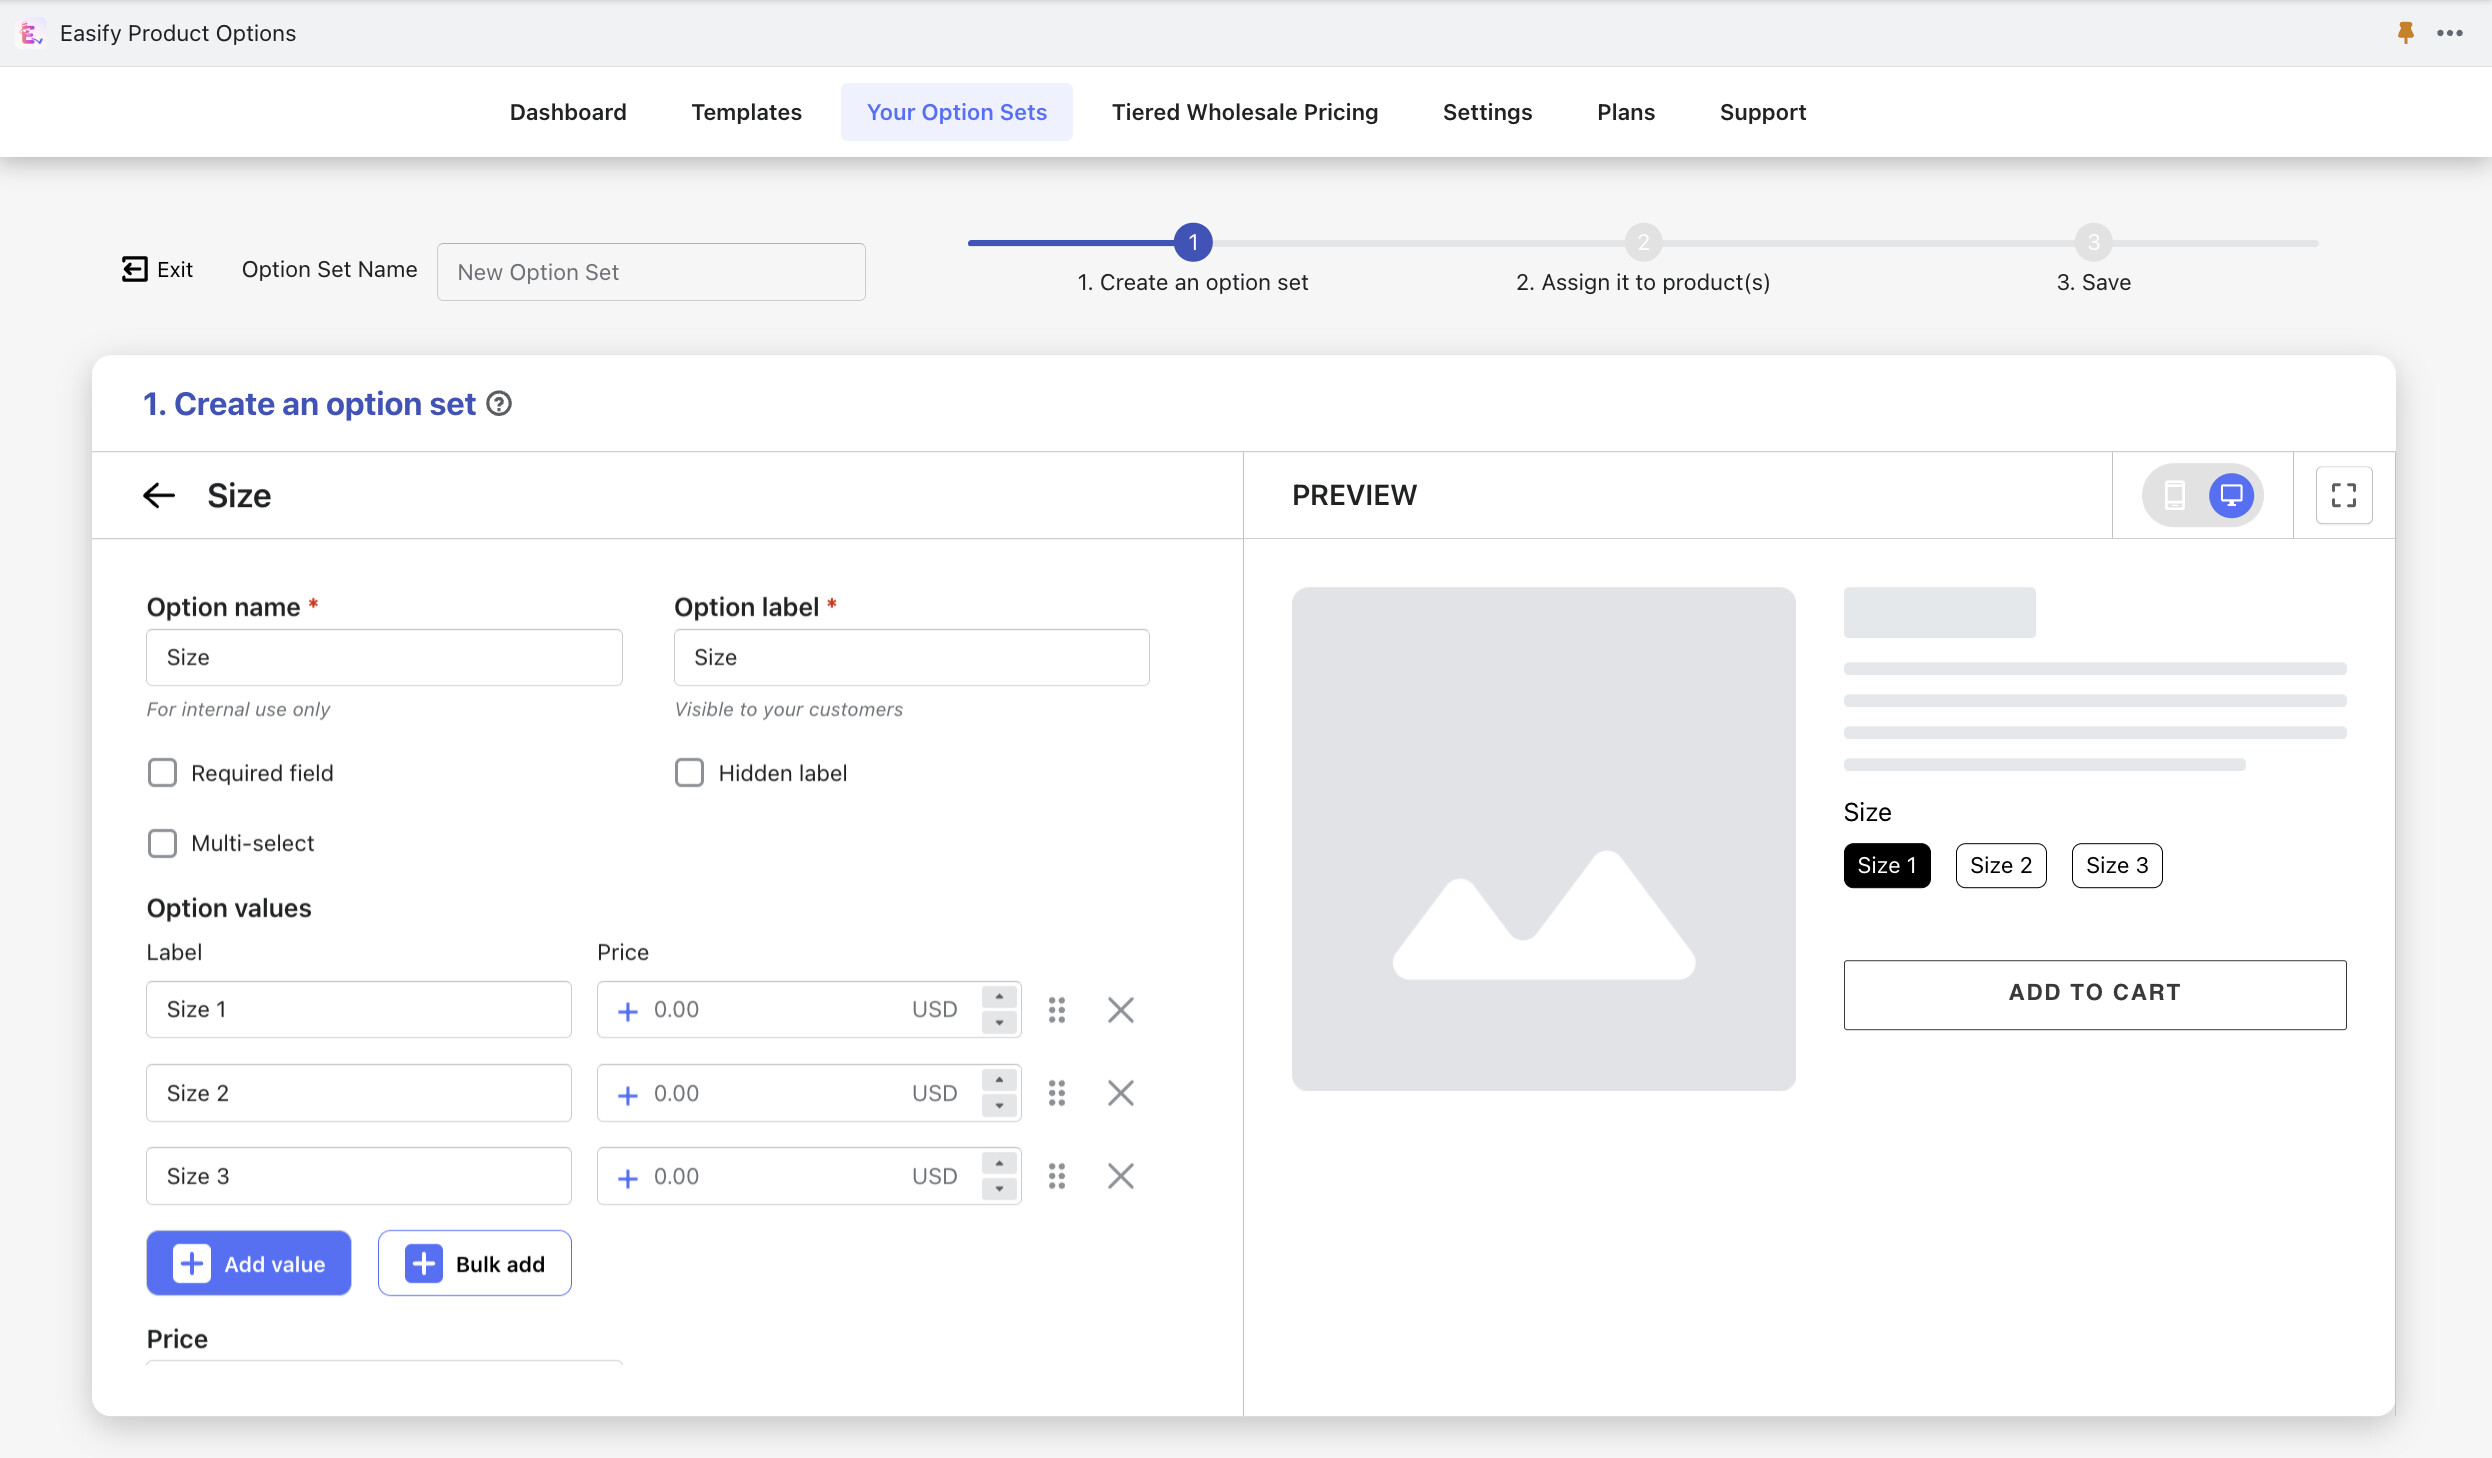Screen dimensions: 2492x1458
Task: Click the back arrow next to Size
Action: click(159, 495)
